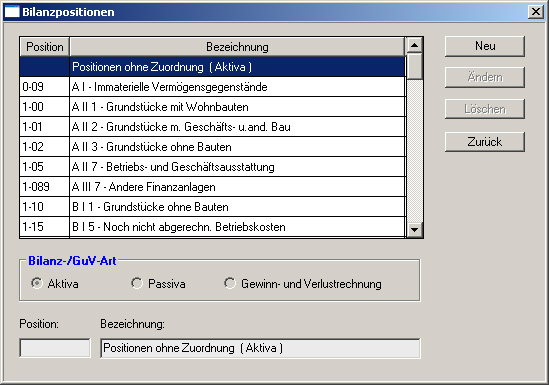Click the vertical scrollbar thumb
549x385 pixels.
tap(415, 66)
